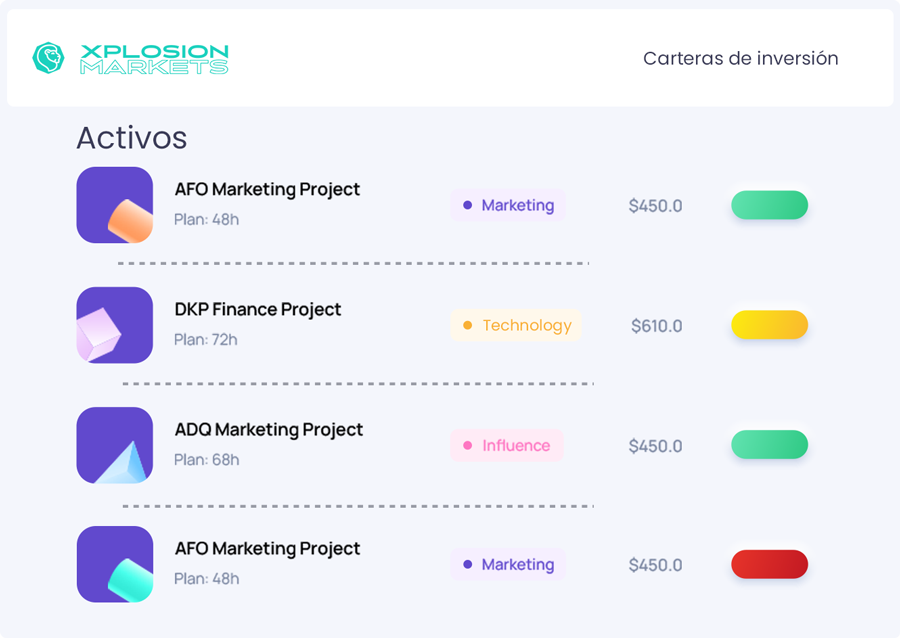This screenshot has height=638, width=900.
Task: Click the Xplosion Markets wordmark
Action: (154, 59)
